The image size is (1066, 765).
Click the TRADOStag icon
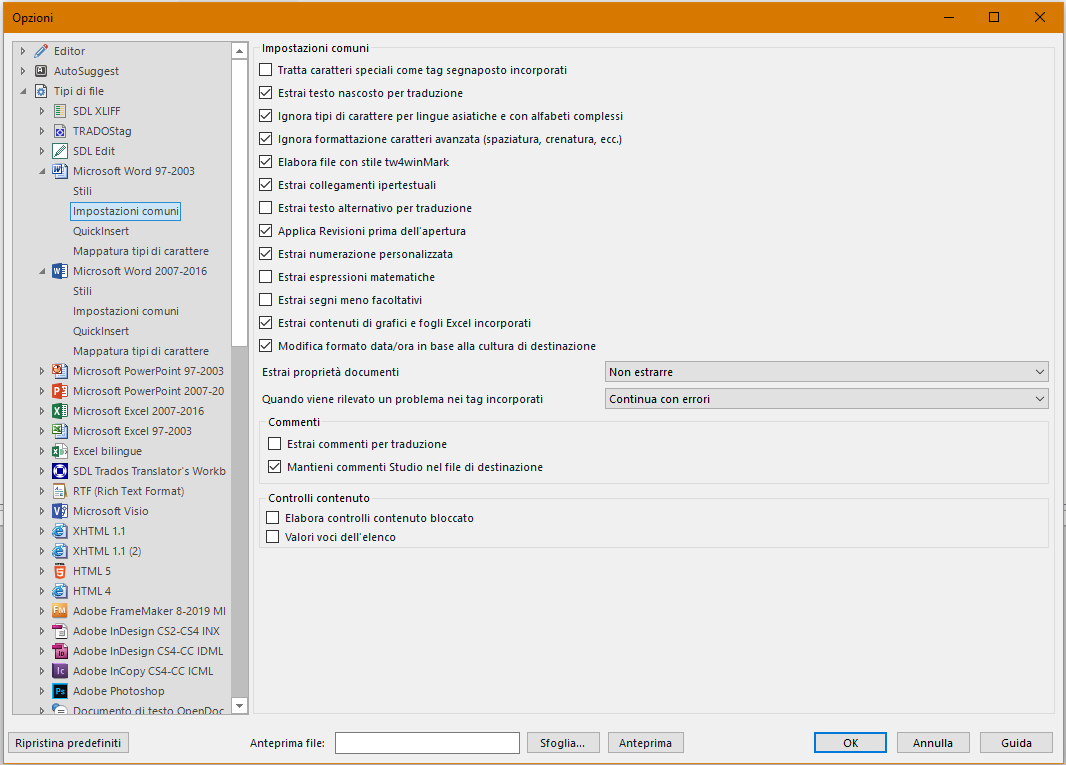[60, 131]
